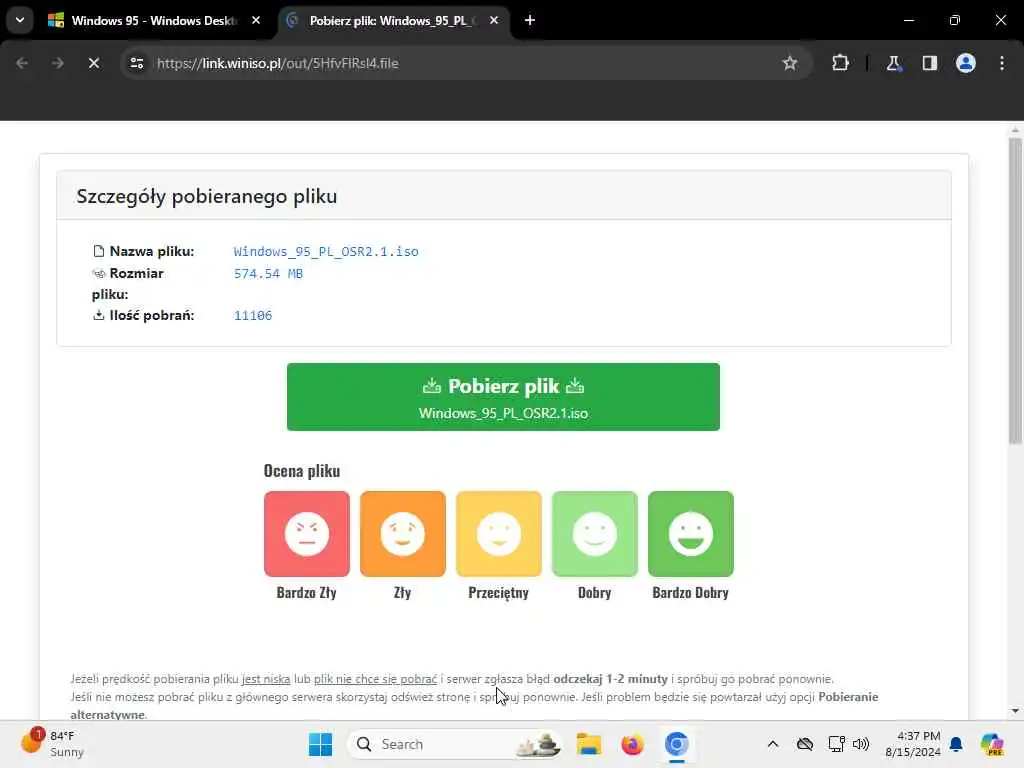Open the notifications bell icon
The image size is (1024, 768).
(x=956, y=744)
